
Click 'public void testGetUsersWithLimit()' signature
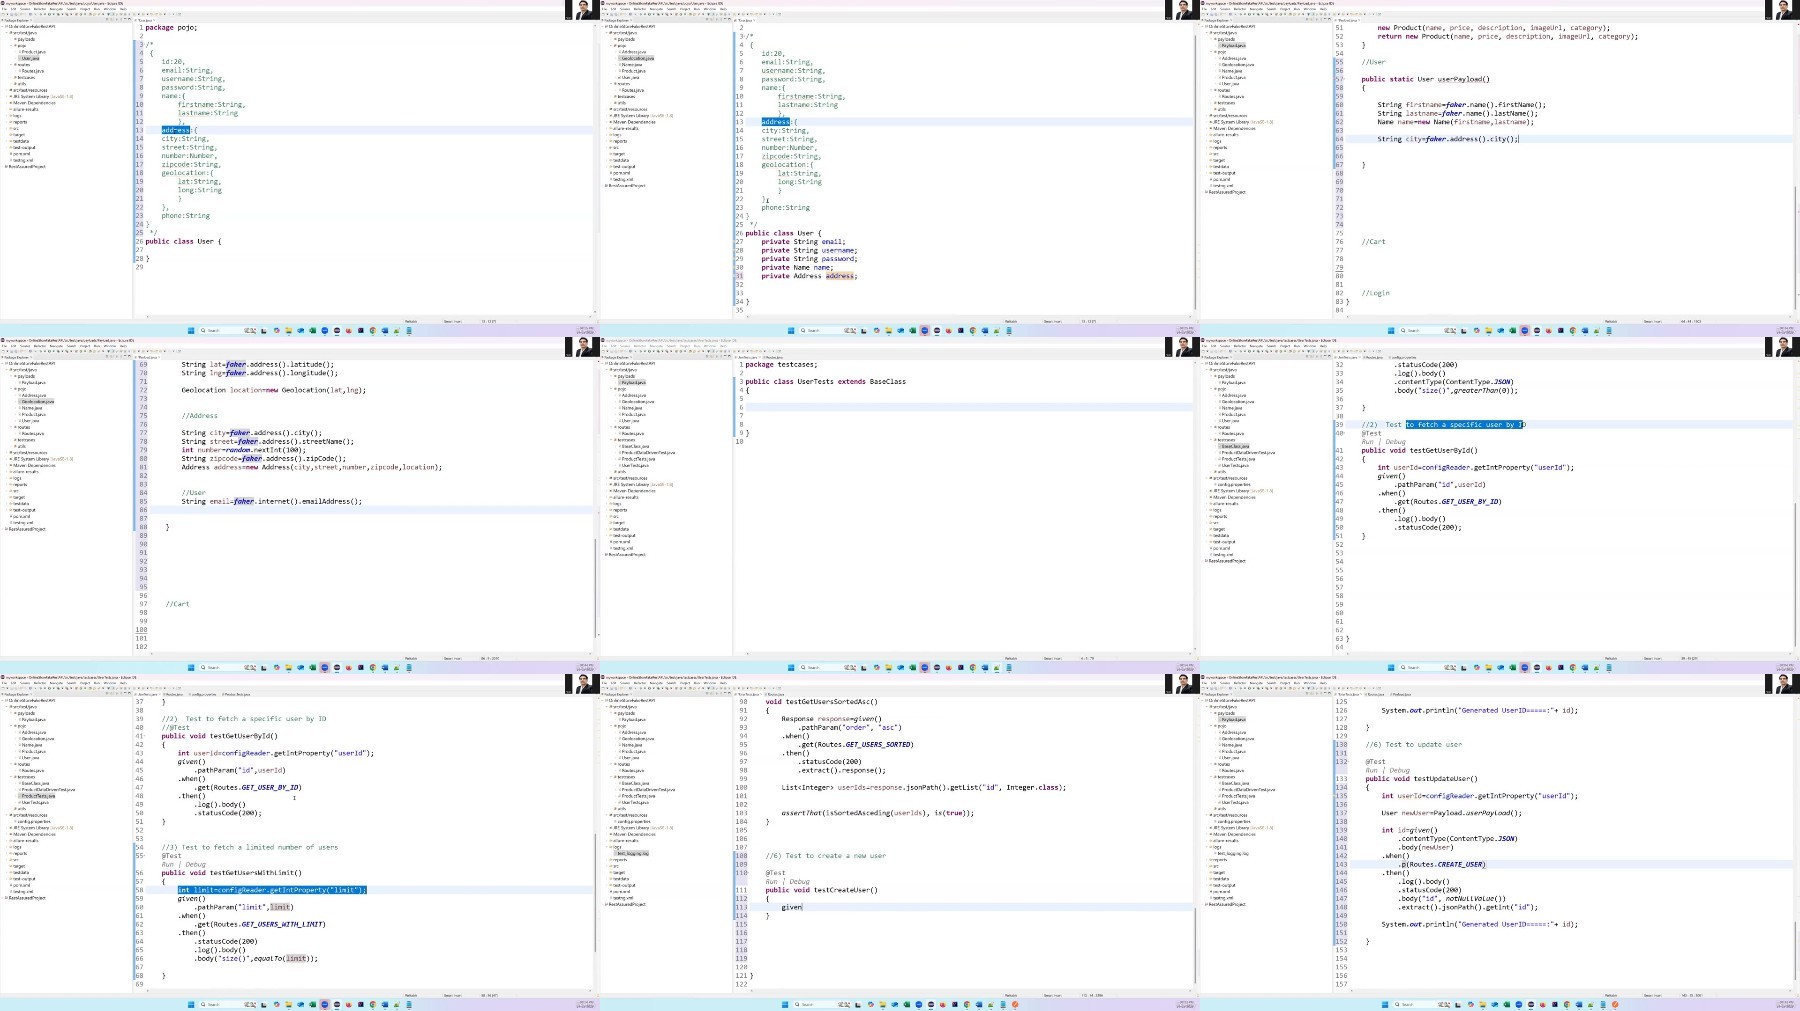231,873
